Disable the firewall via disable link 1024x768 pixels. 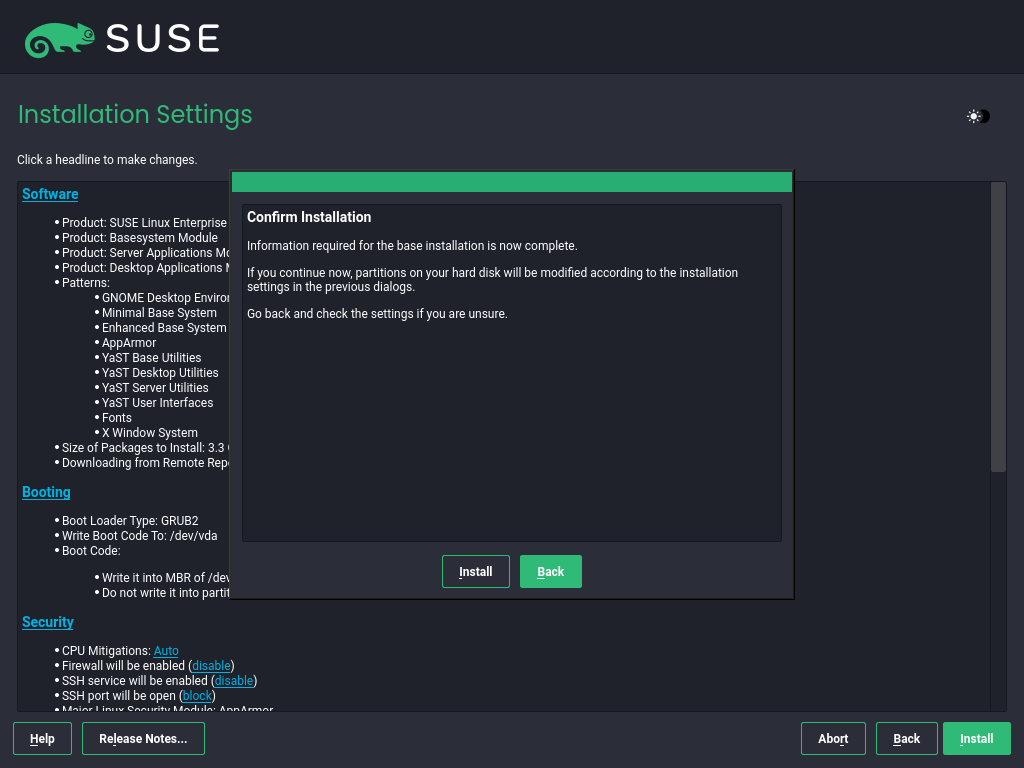coord(212,666)
